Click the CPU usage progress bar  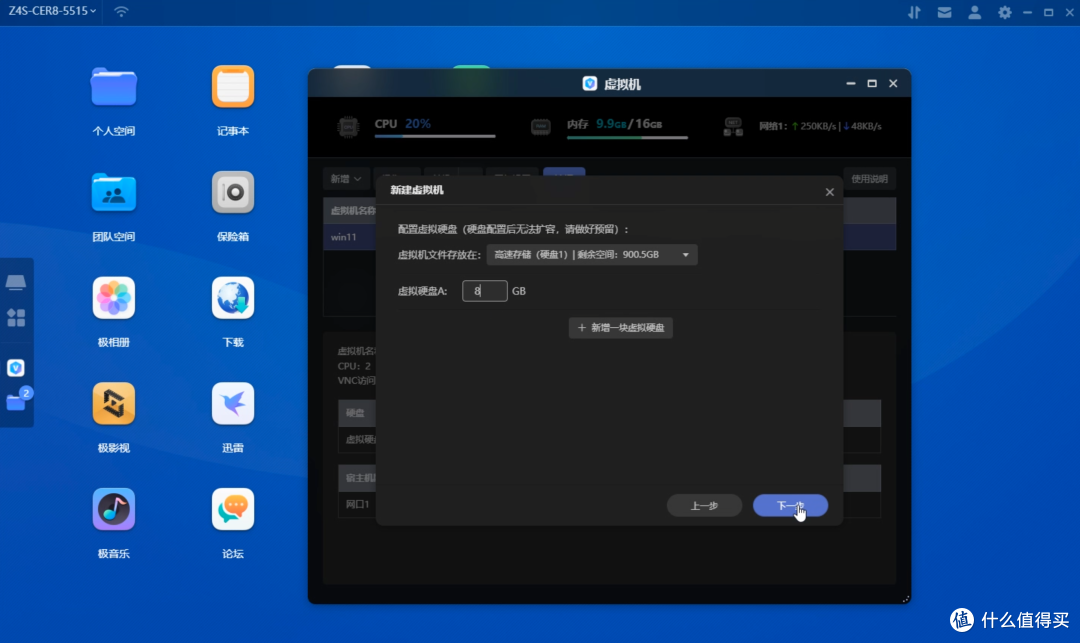click(435, 136)
